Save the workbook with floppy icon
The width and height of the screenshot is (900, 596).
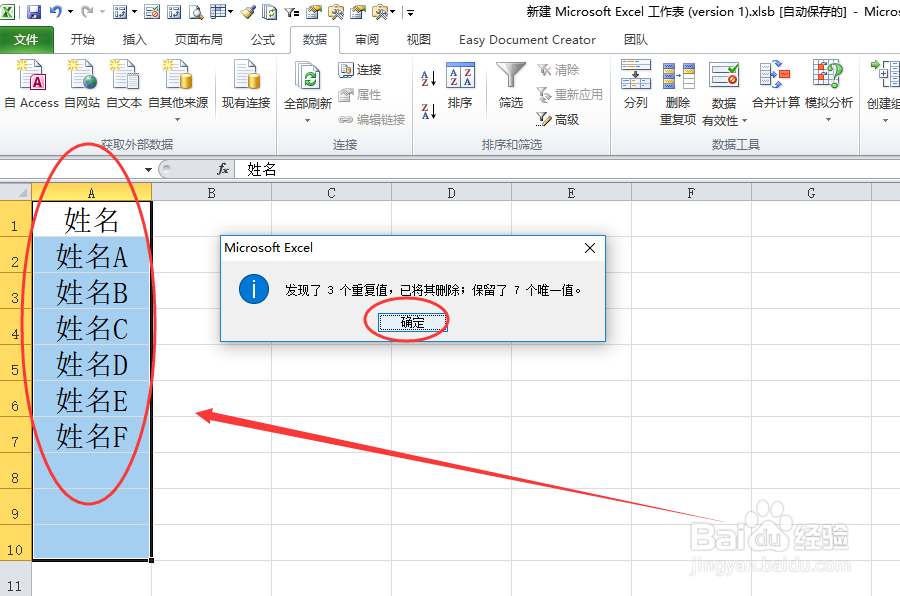pyautogui.click(x=34, y=11)
